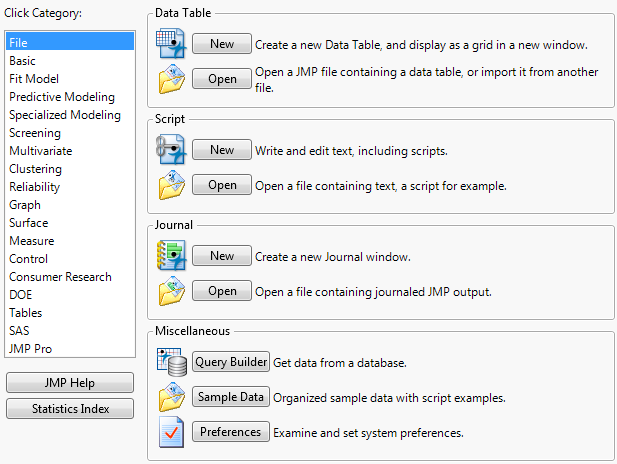Screen dimensions: 617x464
Task: Choose Predictive Modeling in the category list
Action: [x=62, y=97]
